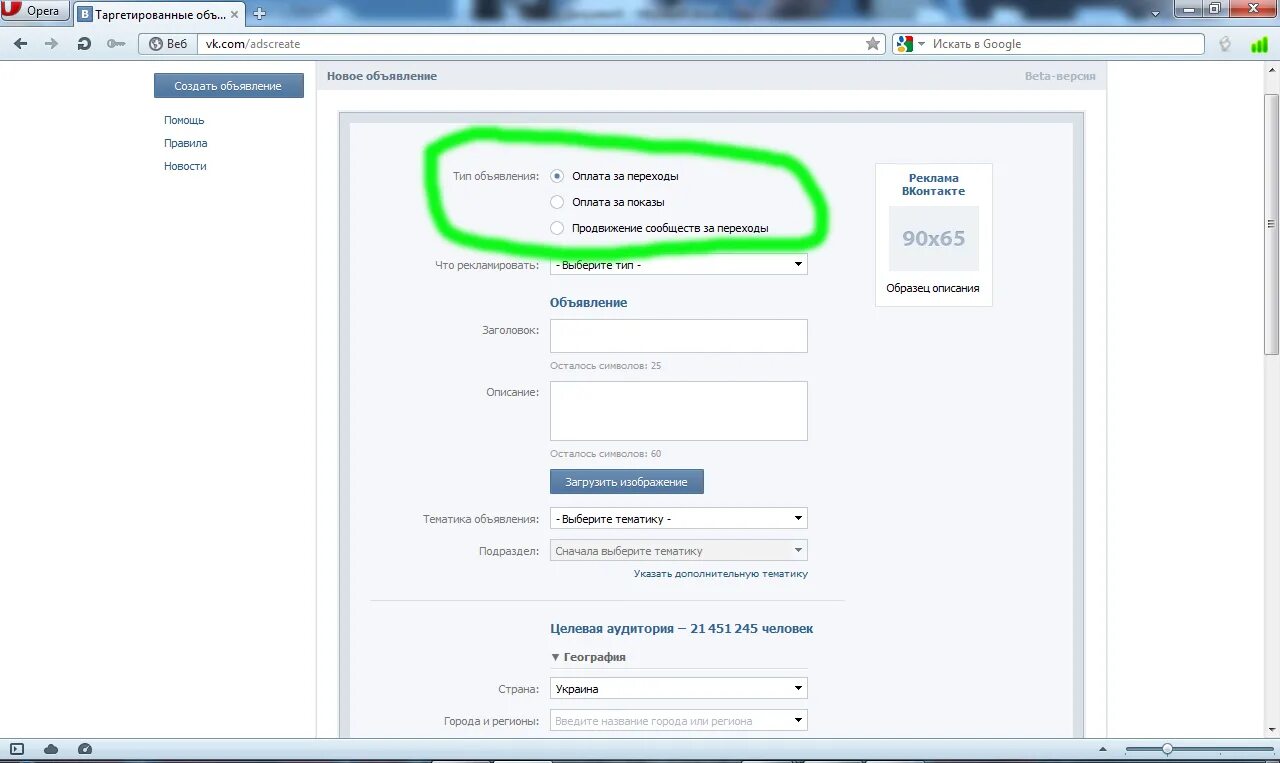The height and width of the screenshot is (763, 1280).
Task: Click the Opera Turbo mouse icon
Action: [1225, 44]
